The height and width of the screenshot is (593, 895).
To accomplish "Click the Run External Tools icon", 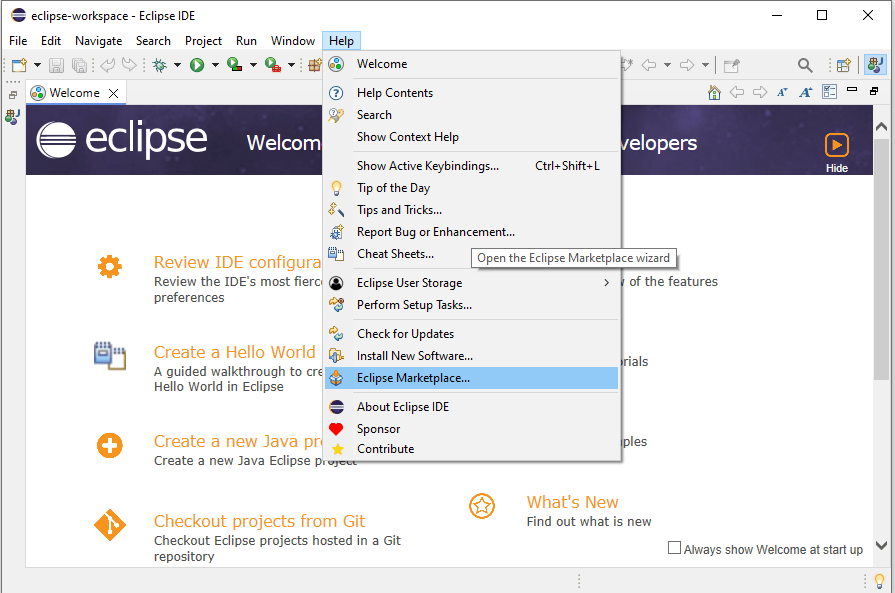I will point(273,65).
